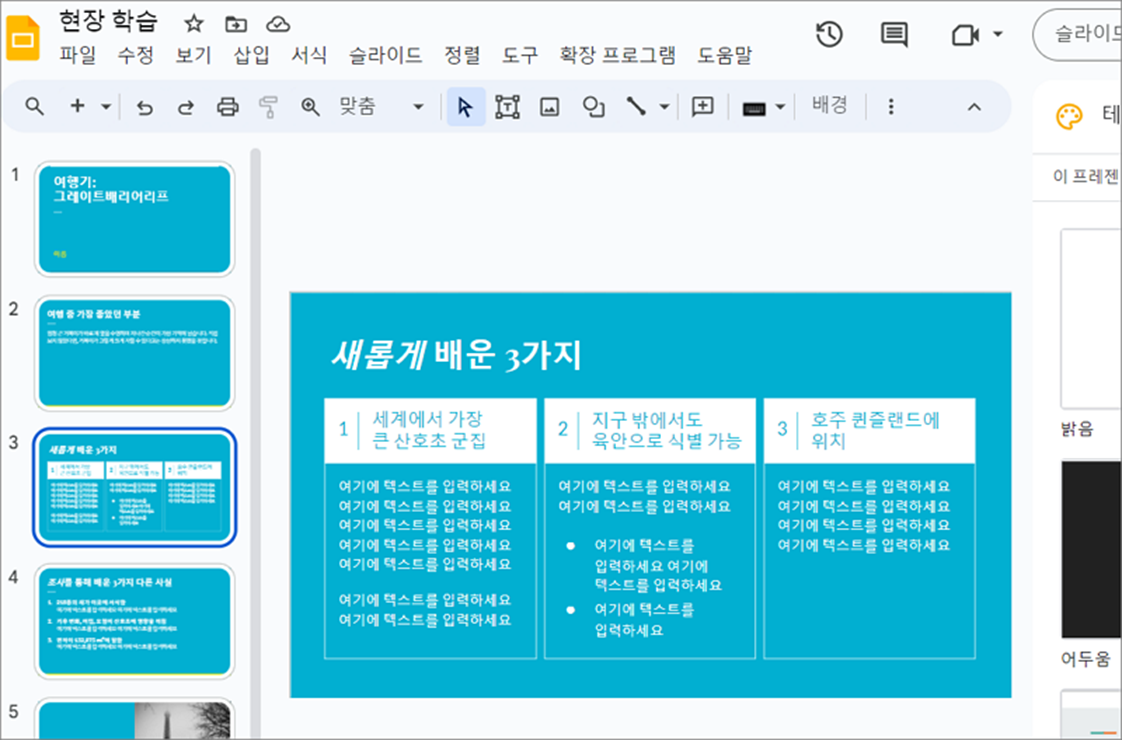Viewport: 1122px width, 740px height.
Task: Choose the 밝음 light theme thumbnail
Action: 1091,318
